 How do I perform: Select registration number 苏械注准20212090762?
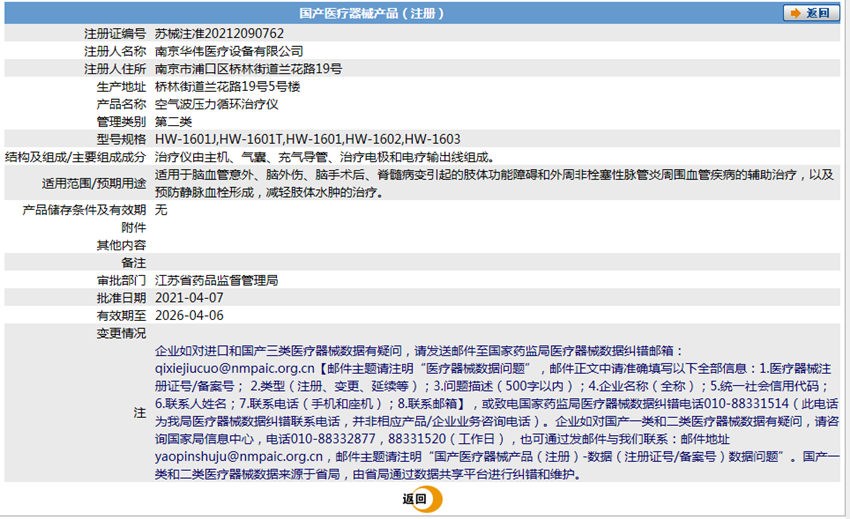coord(219,34)
